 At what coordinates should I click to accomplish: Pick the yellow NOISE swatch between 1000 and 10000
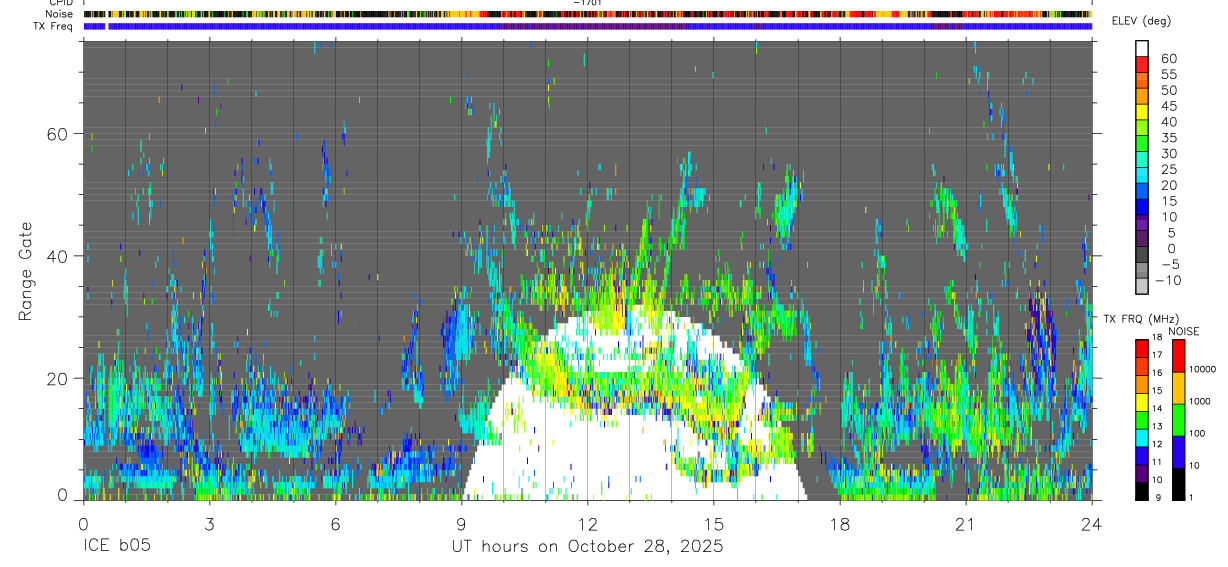coord(1179,388)
